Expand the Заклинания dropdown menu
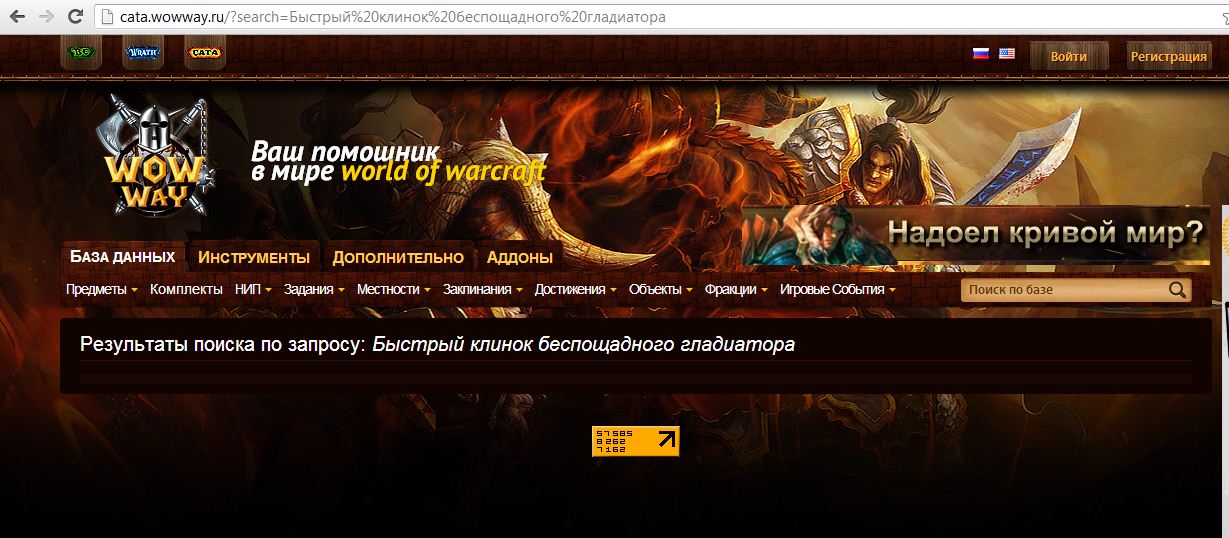Viewport: 1229px width, 538px height. coord(484,289)
